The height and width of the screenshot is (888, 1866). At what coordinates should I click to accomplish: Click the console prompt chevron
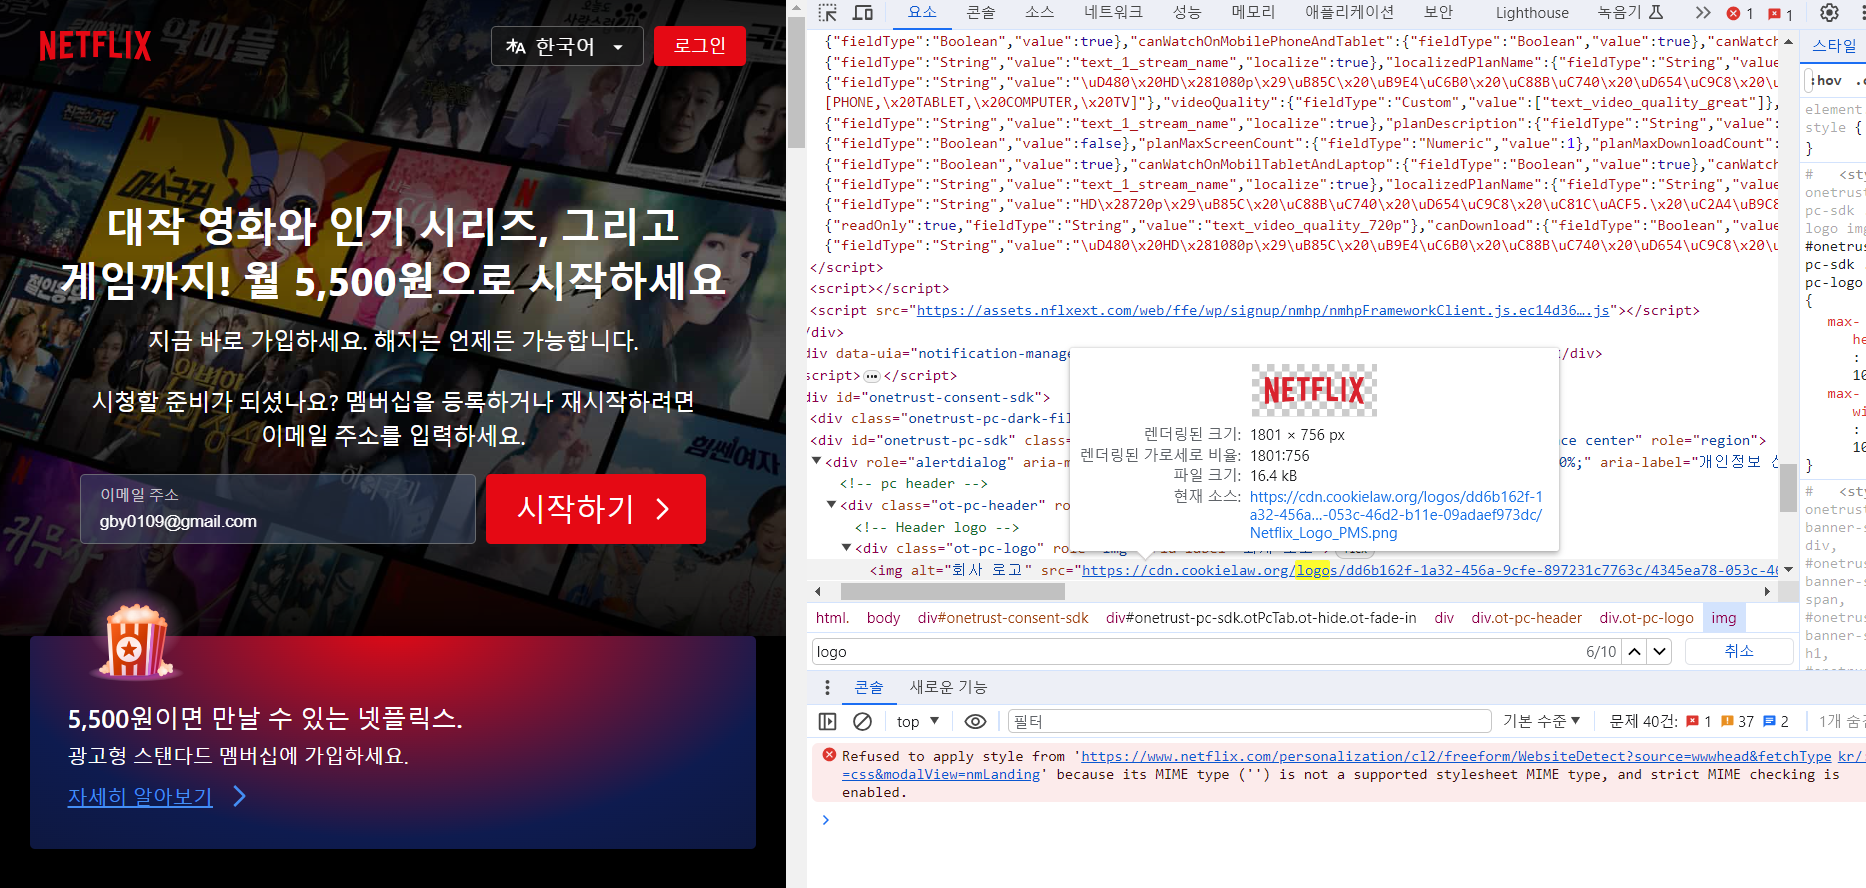(x=825, y=819)
